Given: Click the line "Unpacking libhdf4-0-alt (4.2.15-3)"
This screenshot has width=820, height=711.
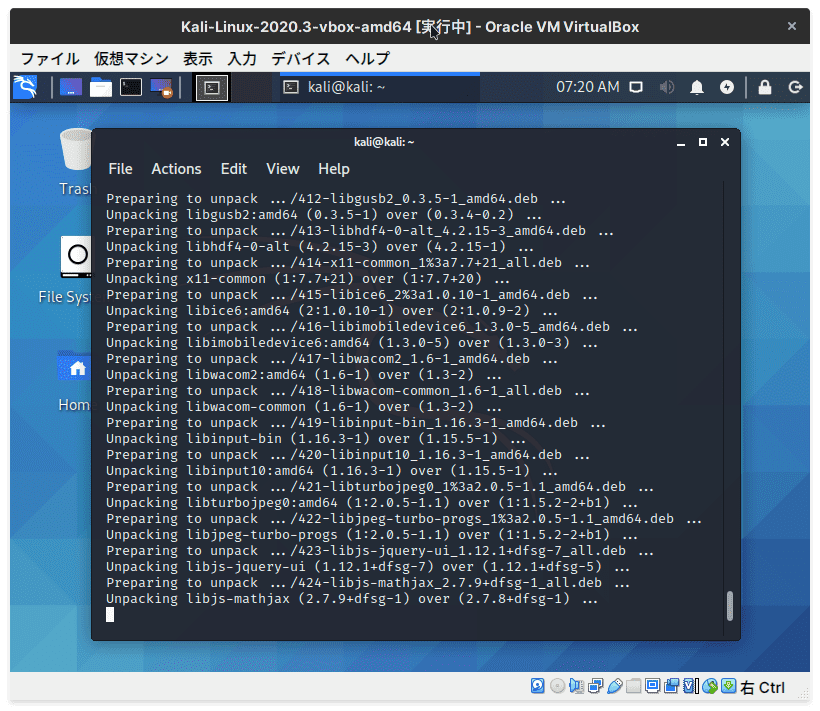Looking at the screenshot, I should tap(320, 247).
